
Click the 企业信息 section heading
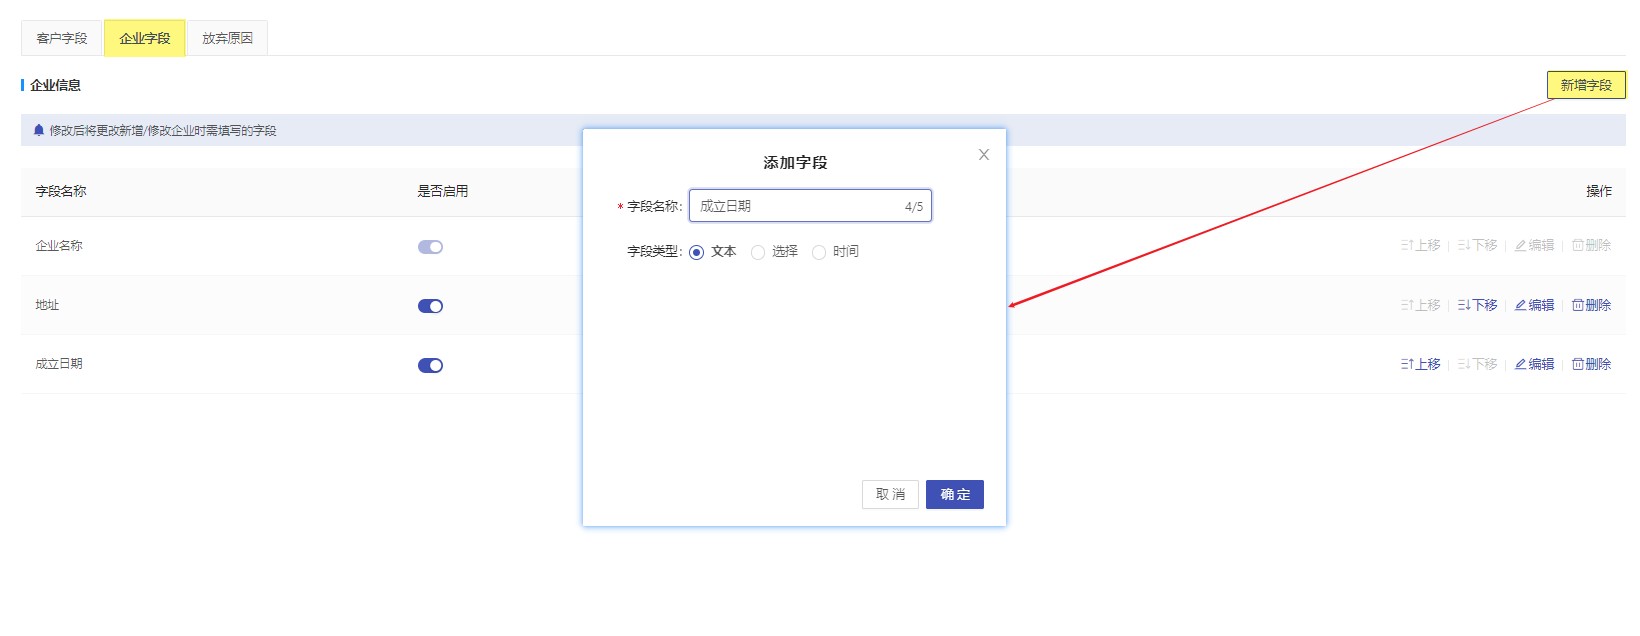pyautogui.click(x=55, y=85)
